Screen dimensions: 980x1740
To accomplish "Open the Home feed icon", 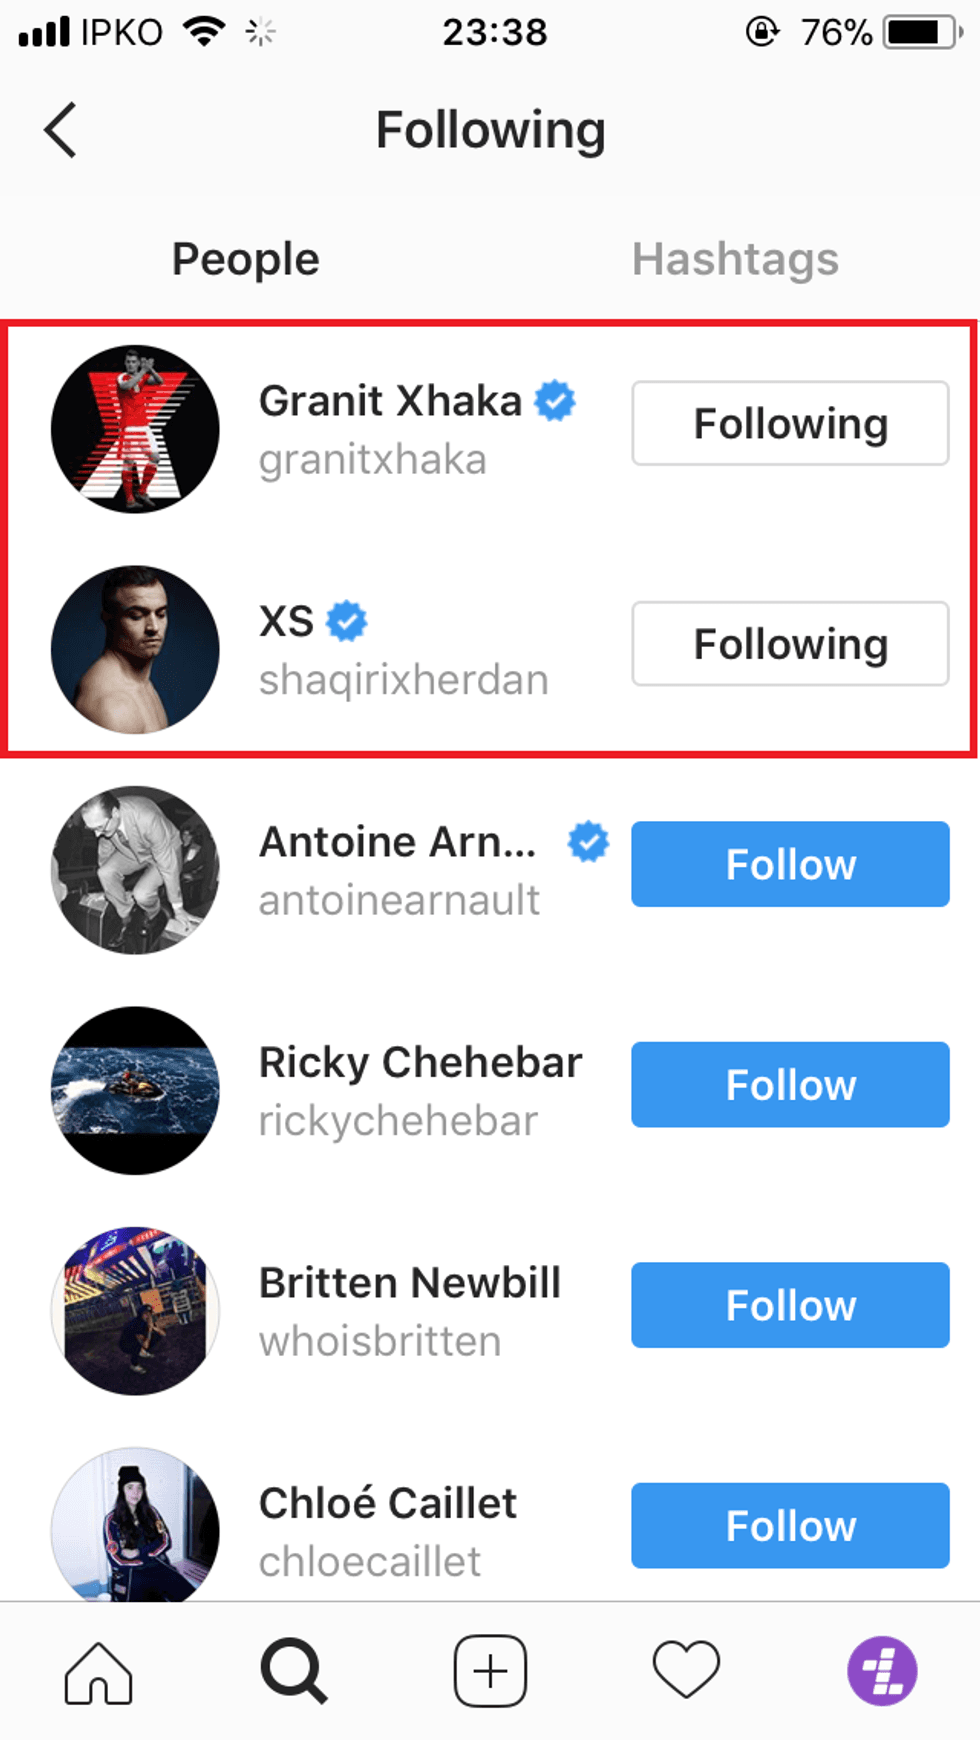I will click(98, 1671).
